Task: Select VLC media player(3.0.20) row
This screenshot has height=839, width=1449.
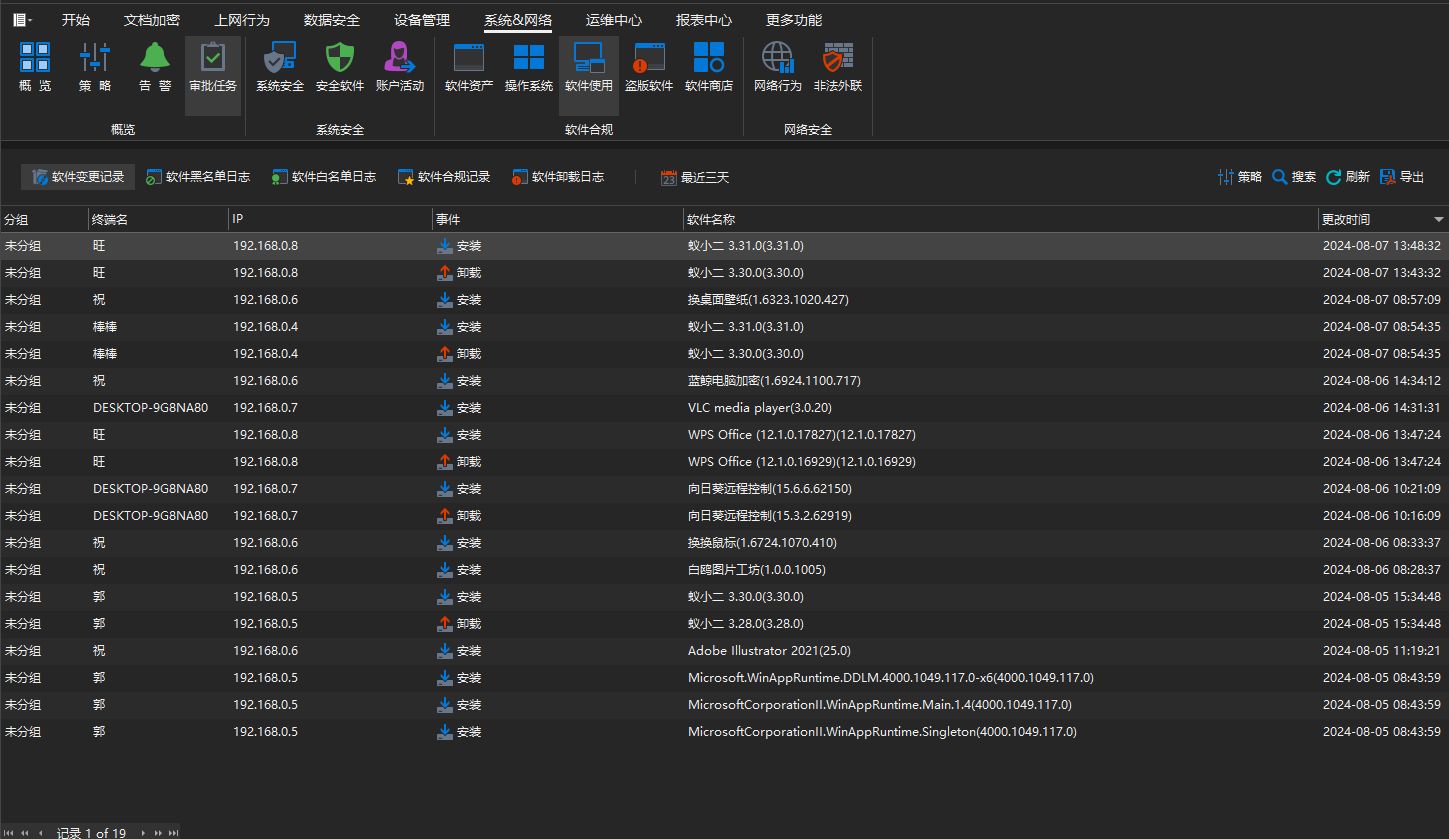Action: tap(724, 407)
